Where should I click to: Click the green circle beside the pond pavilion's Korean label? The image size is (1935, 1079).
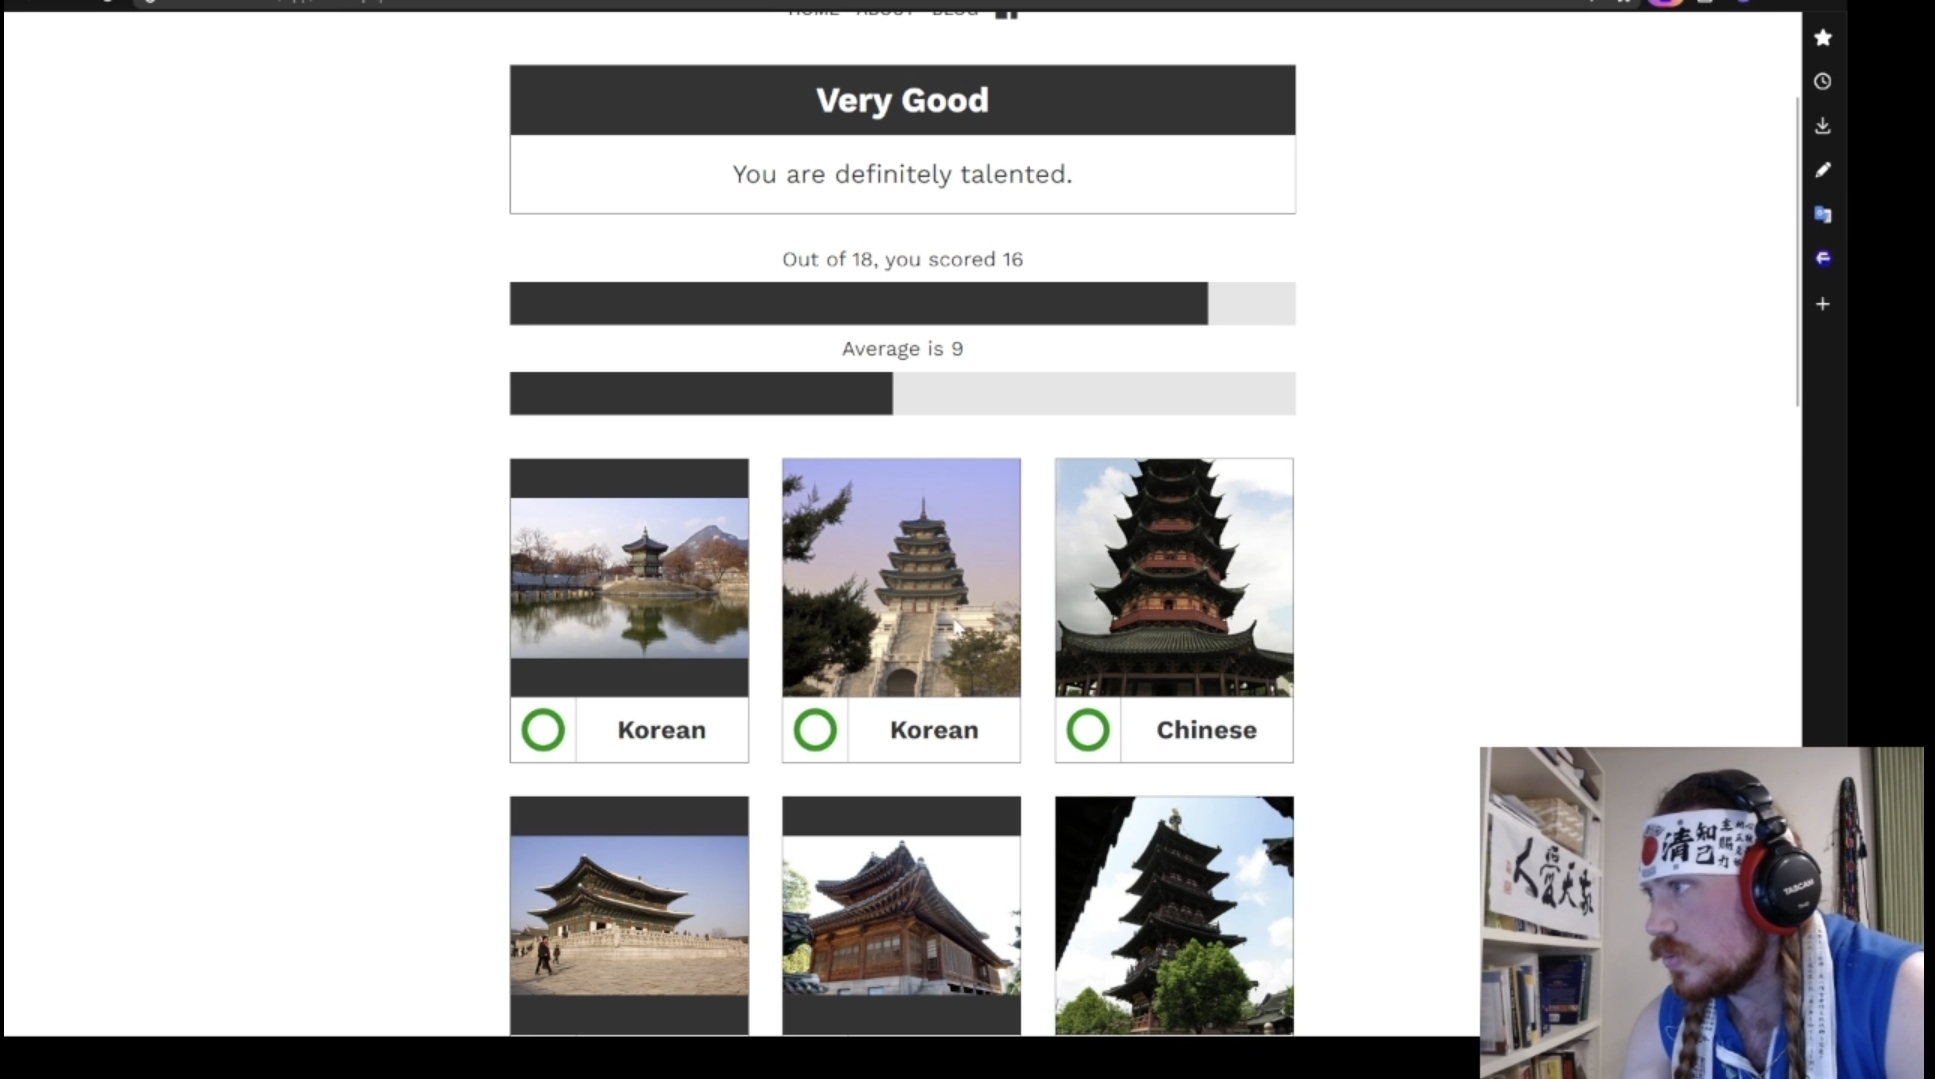543,730
